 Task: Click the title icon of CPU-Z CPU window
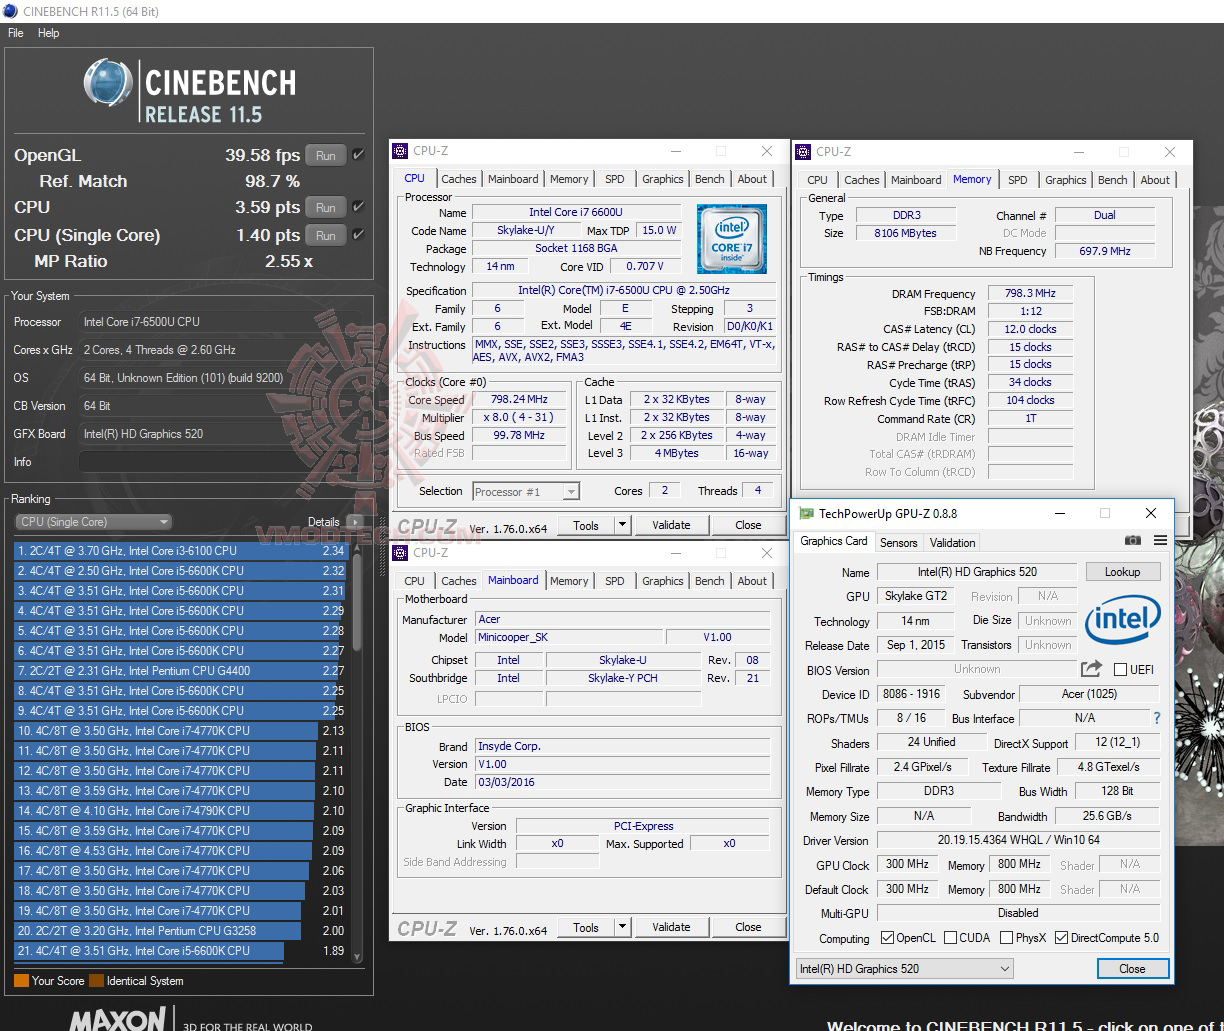click(x=401, y=151)
